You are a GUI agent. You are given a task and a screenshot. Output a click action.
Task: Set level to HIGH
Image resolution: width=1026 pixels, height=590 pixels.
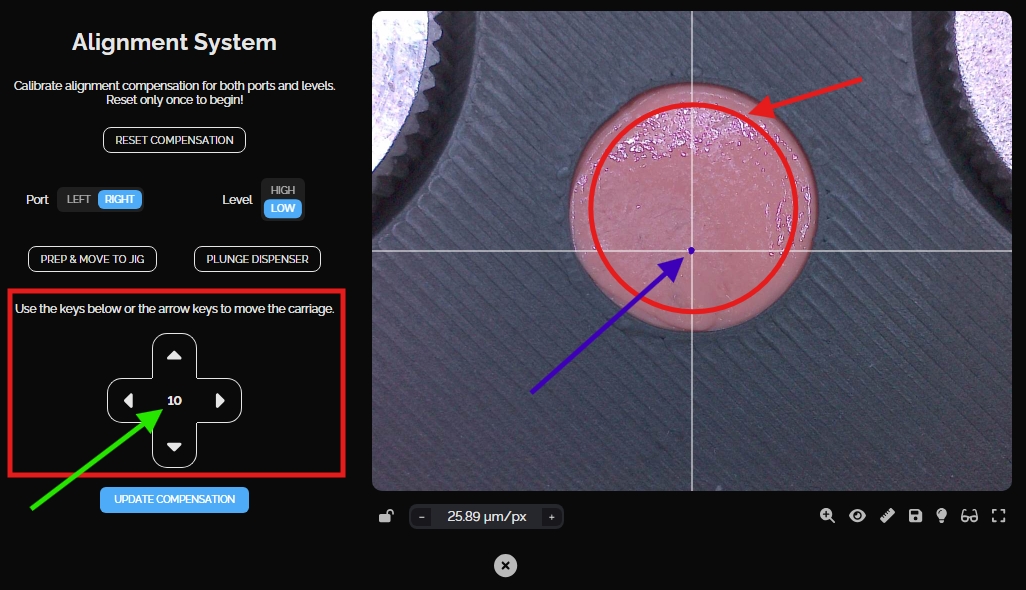[x=283, y=190]
